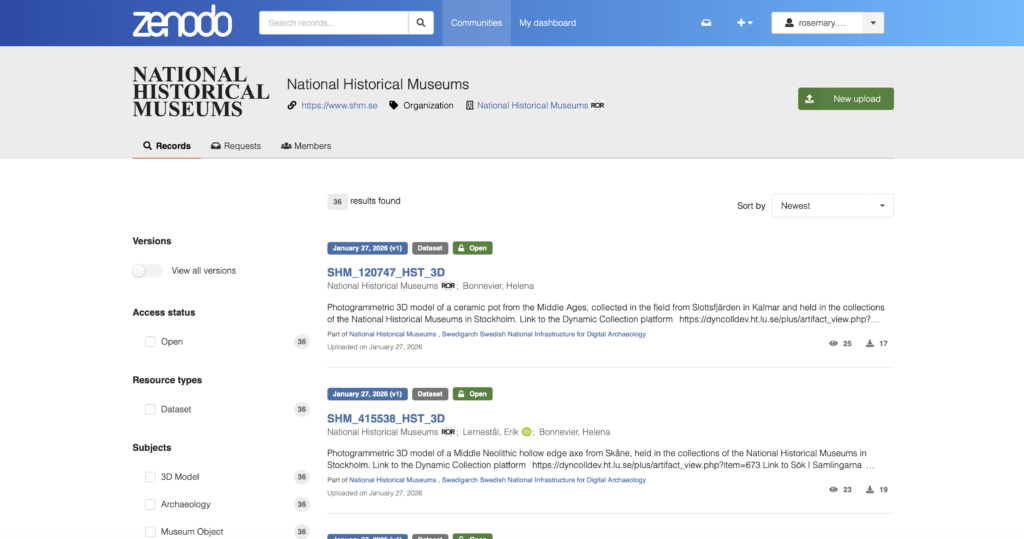
Task: Open the https://www.shm.se link
Action: point(339,105)
